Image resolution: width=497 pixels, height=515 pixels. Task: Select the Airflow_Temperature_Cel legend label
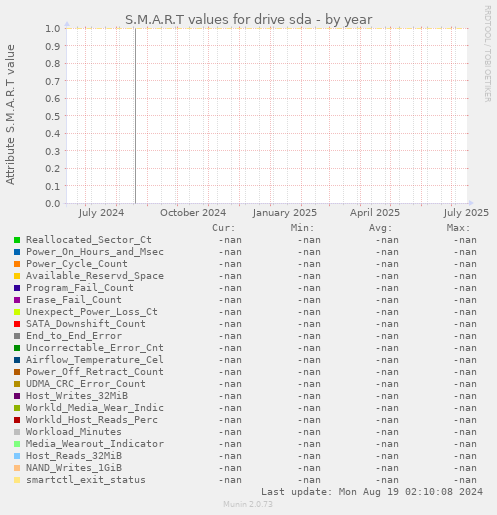[95, 360]
